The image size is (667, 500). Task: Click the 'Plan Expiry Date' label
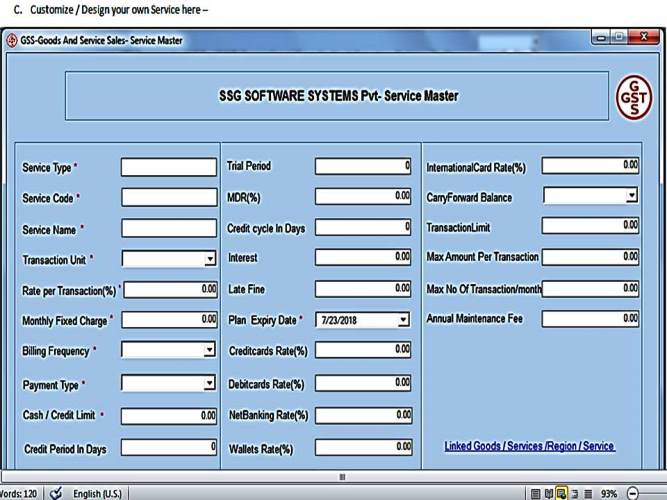coord(262,320)
